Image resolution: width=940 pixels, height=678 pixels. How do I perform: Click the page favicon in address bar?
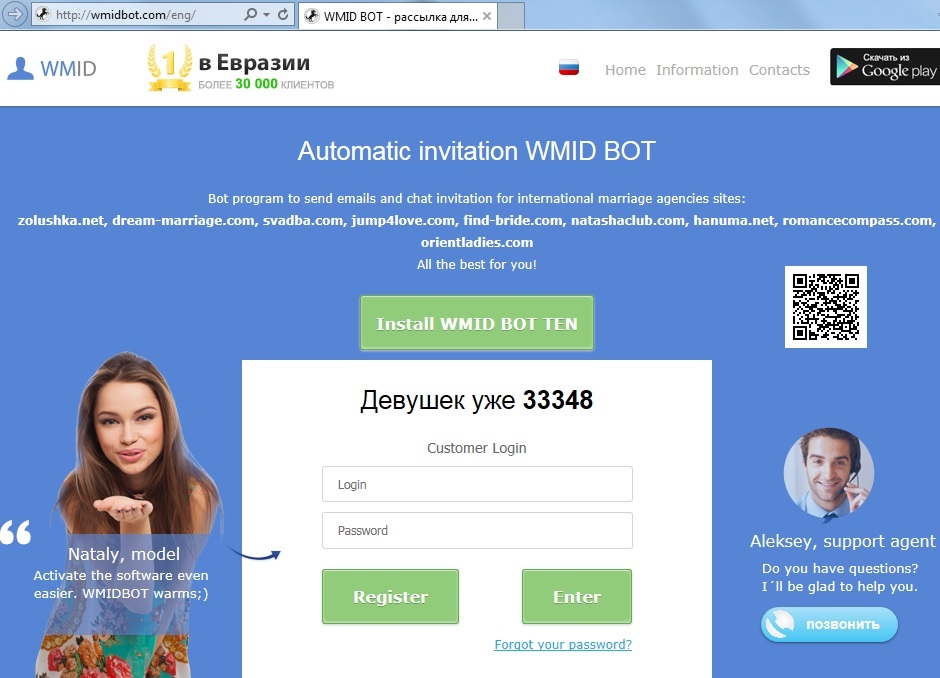tap(43, 14)
